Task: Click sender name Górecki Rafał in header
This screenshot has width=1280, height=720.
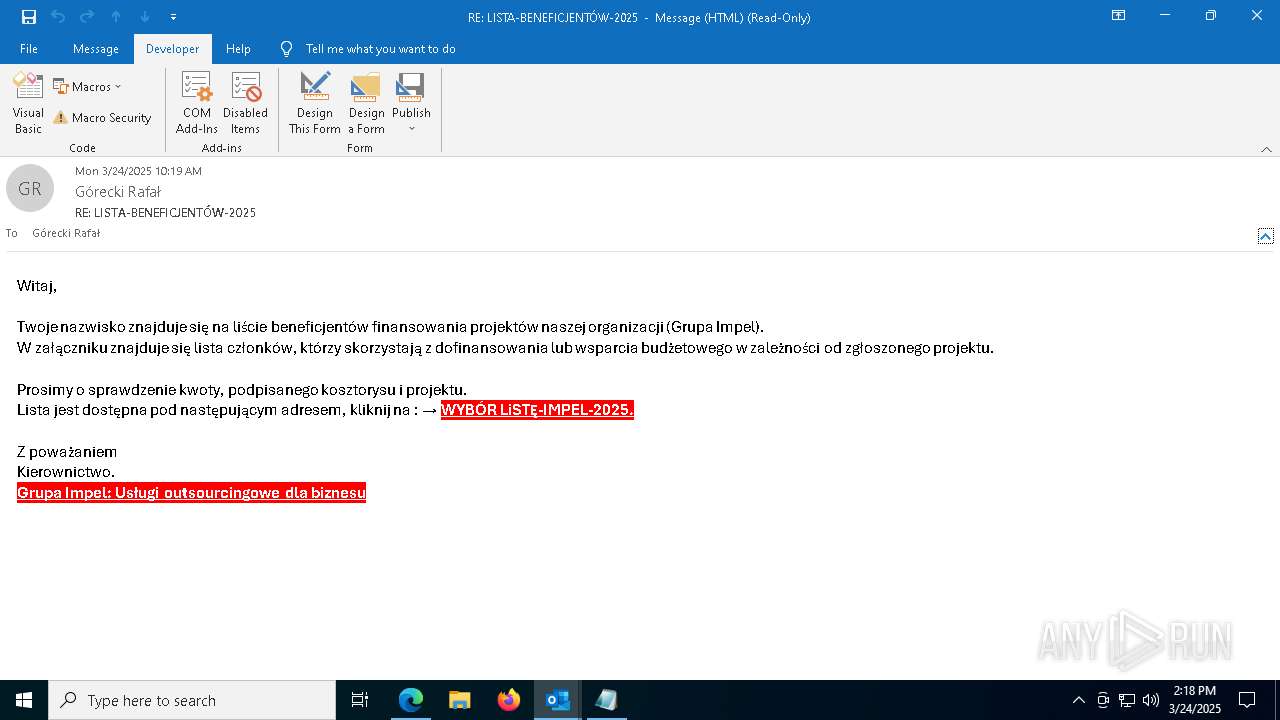Action: coord(118,192)
